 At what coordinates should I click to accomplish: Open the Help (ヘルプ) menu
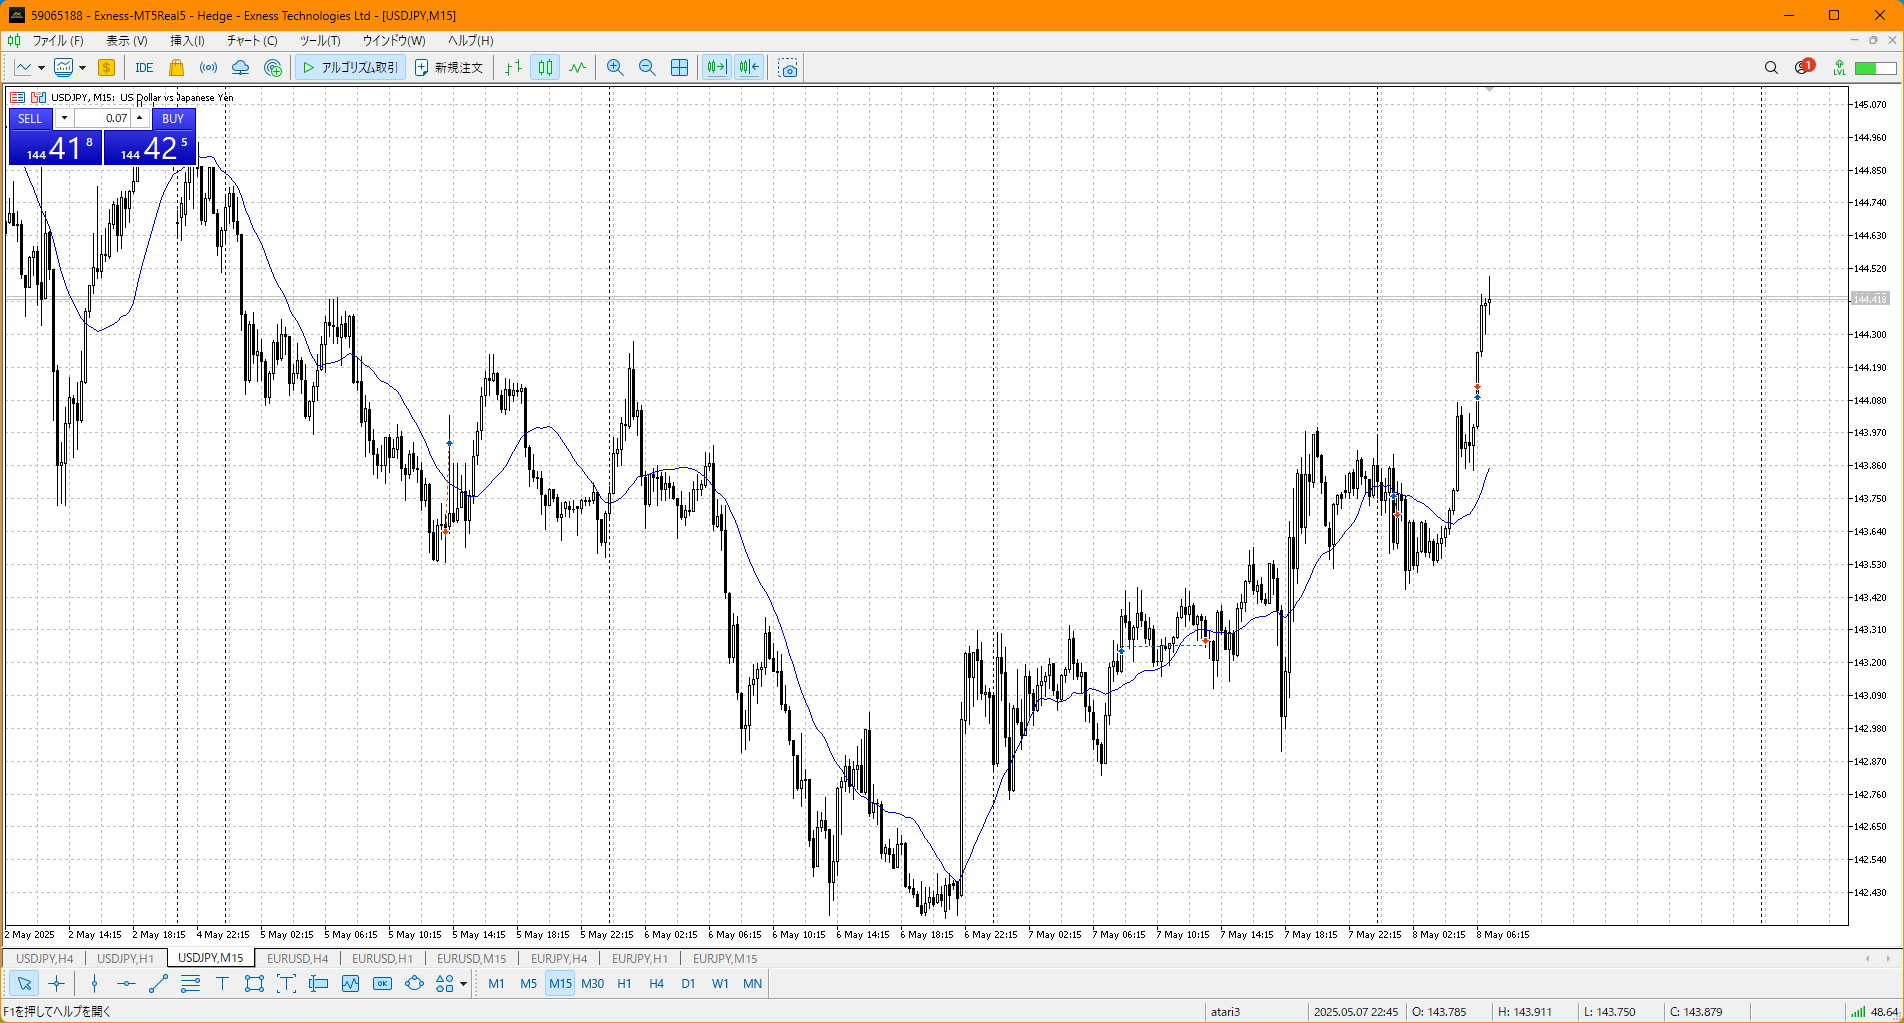point(470,41)
